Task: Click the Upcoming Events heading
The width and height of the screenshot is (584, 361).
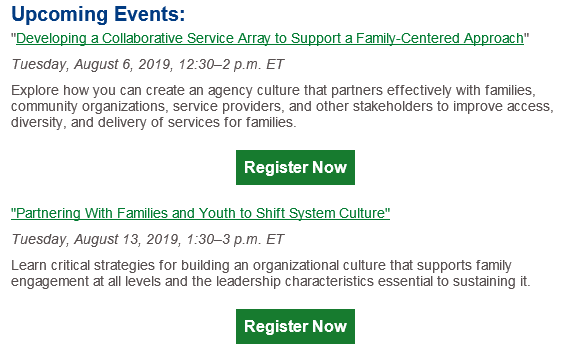Action: click(x=98, y=15)
